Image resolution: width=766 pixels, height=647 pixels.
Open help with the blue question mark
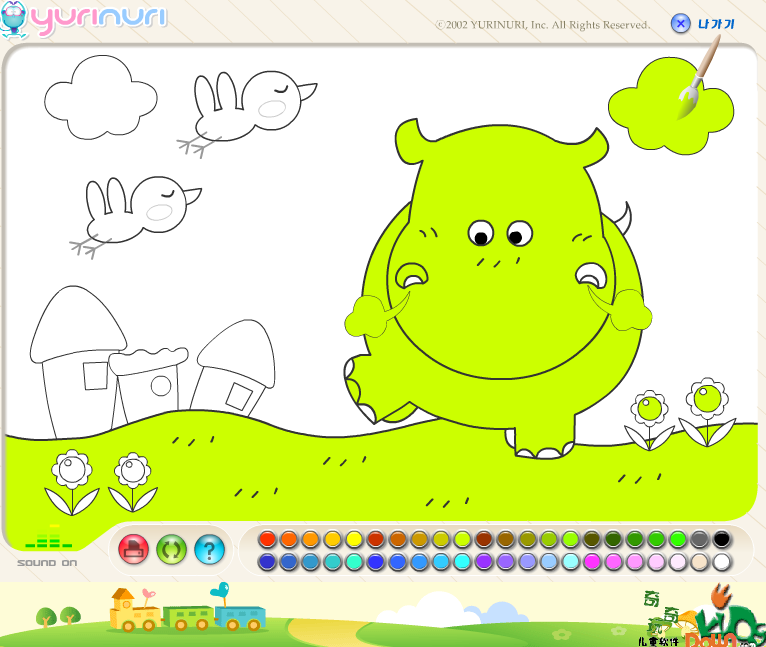[x=209, y=548]
